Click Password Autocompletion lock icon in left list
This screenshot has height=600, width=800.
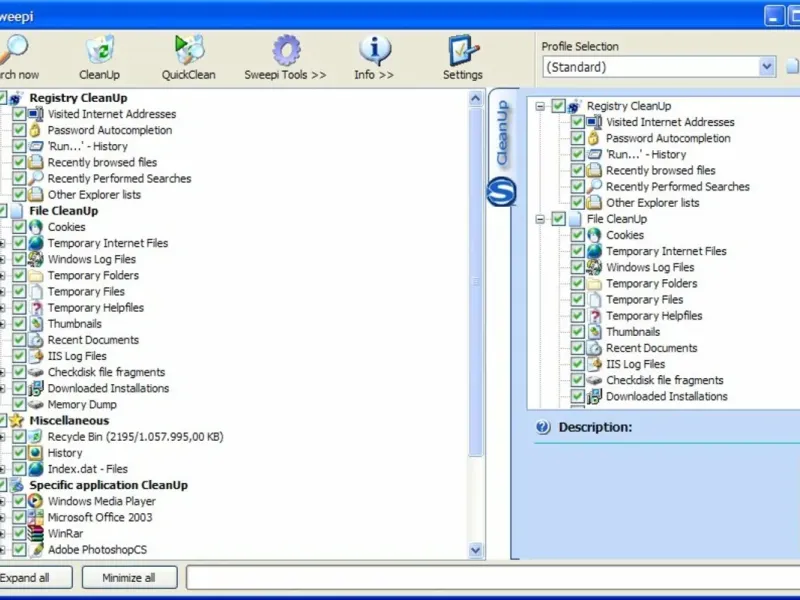pos(35,130)
